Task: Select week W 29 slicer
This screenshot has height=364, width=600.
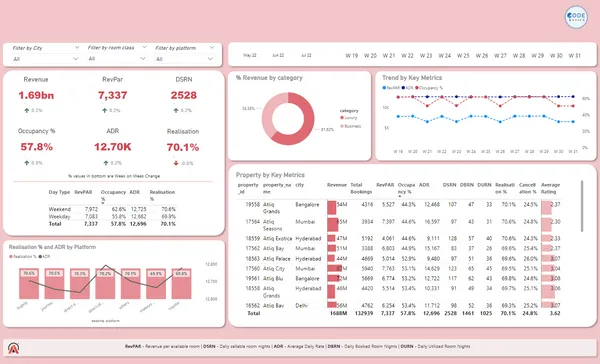Action: 538,55
